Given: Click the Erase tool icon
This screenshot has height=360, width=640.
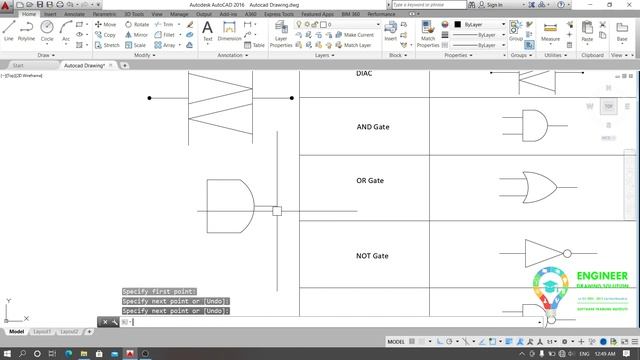Looking at the screenshot, I should [190, 24].
